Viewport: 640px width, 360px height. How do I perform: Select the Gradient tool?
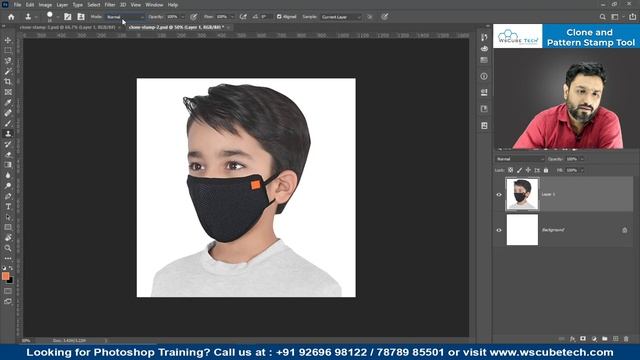coord(8,165)
